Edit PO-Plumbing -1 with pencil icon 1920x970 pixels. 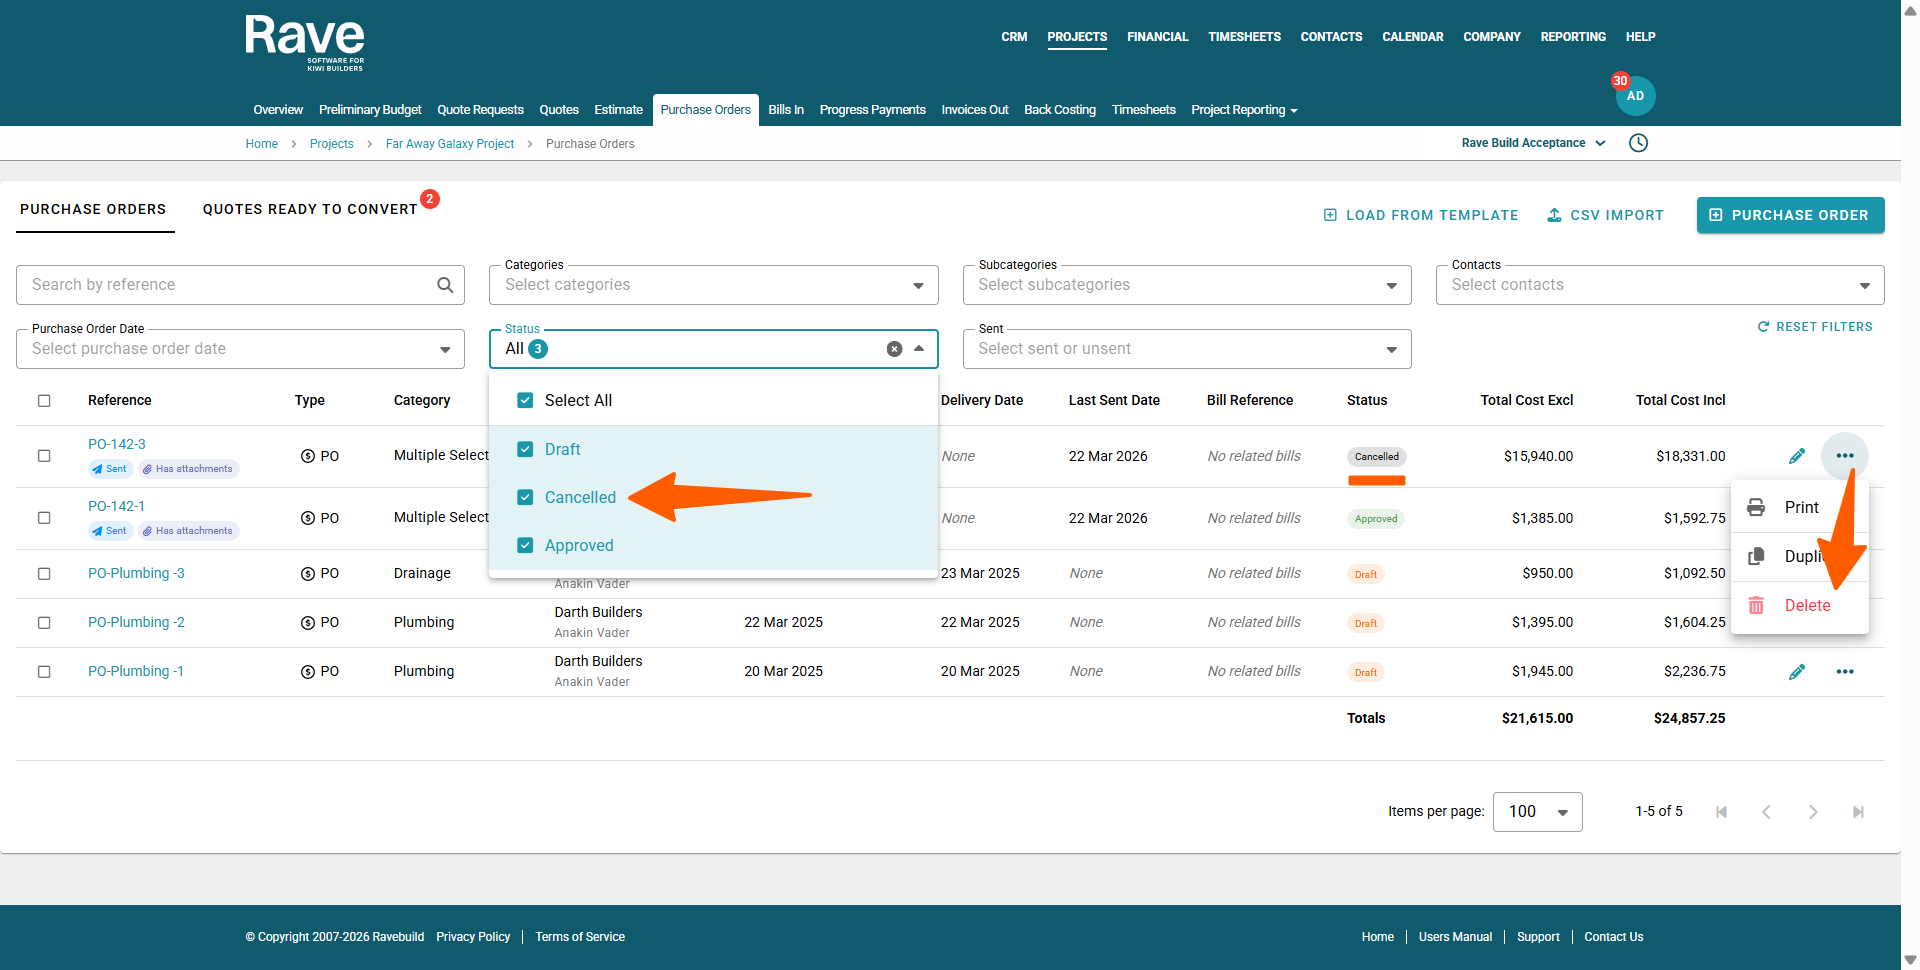click(1796, 672)
